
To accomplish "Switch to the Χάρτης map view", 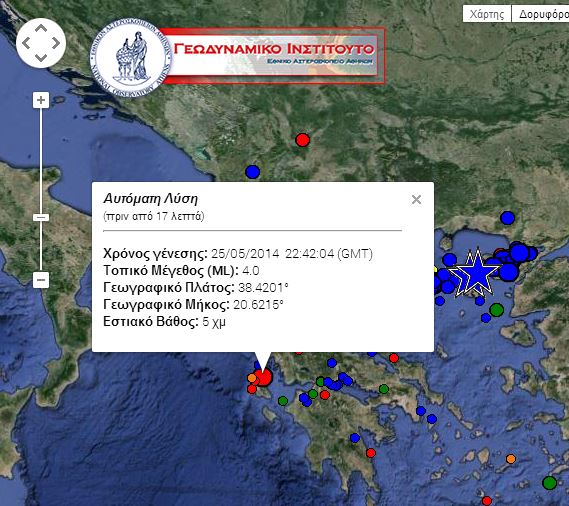I will point(487,14).
